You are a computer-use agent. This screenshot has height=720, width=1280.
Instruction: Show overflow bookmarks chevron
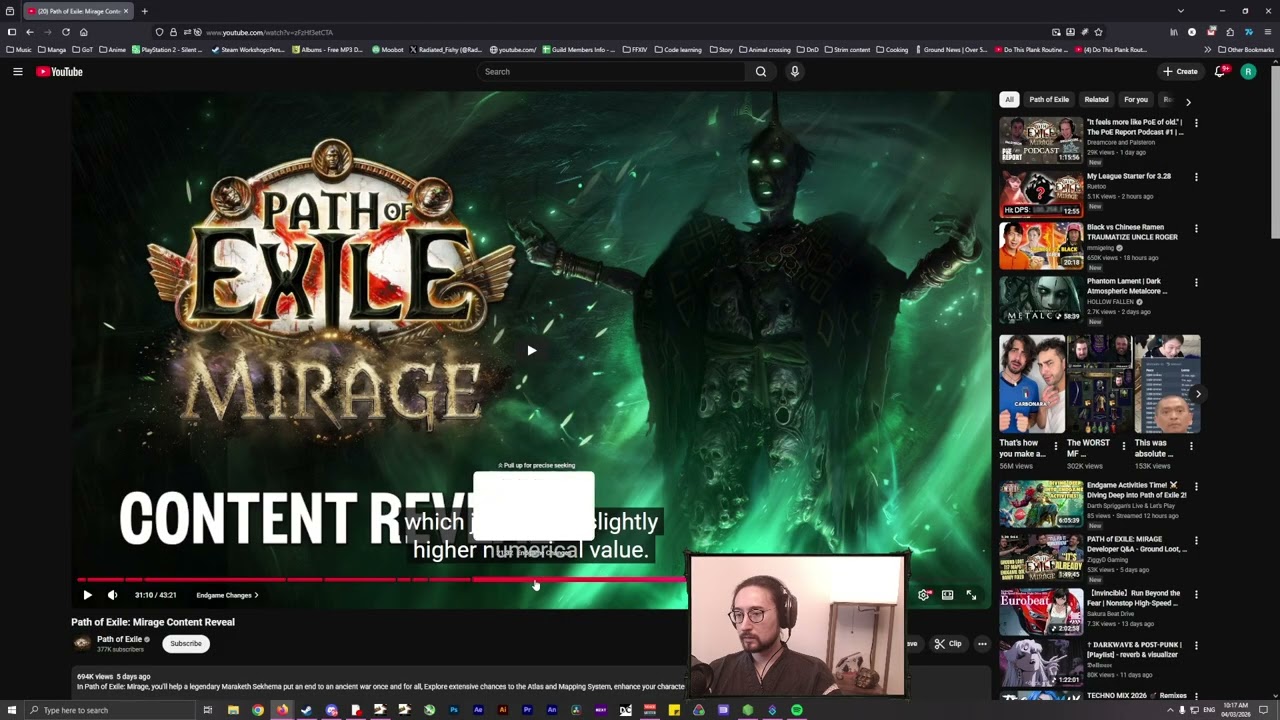click(1207, 49)
